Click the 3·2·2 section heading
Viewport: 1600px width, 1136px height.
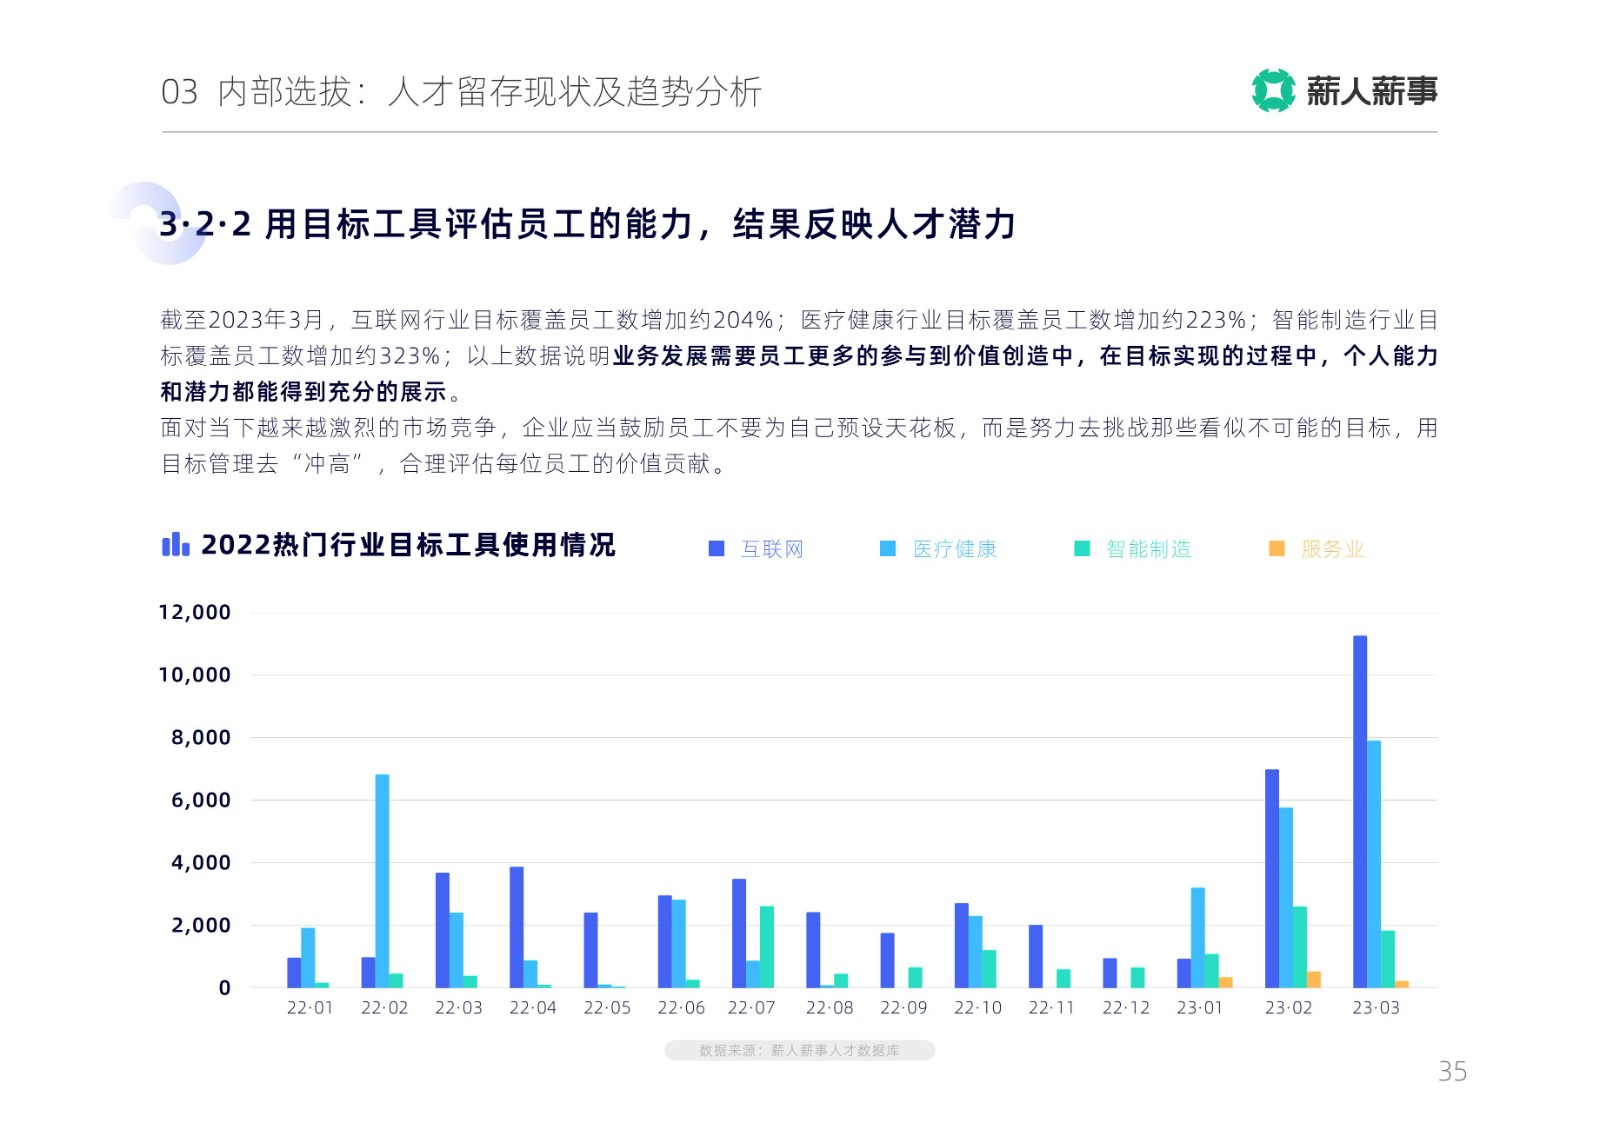(x=588, y=224)
